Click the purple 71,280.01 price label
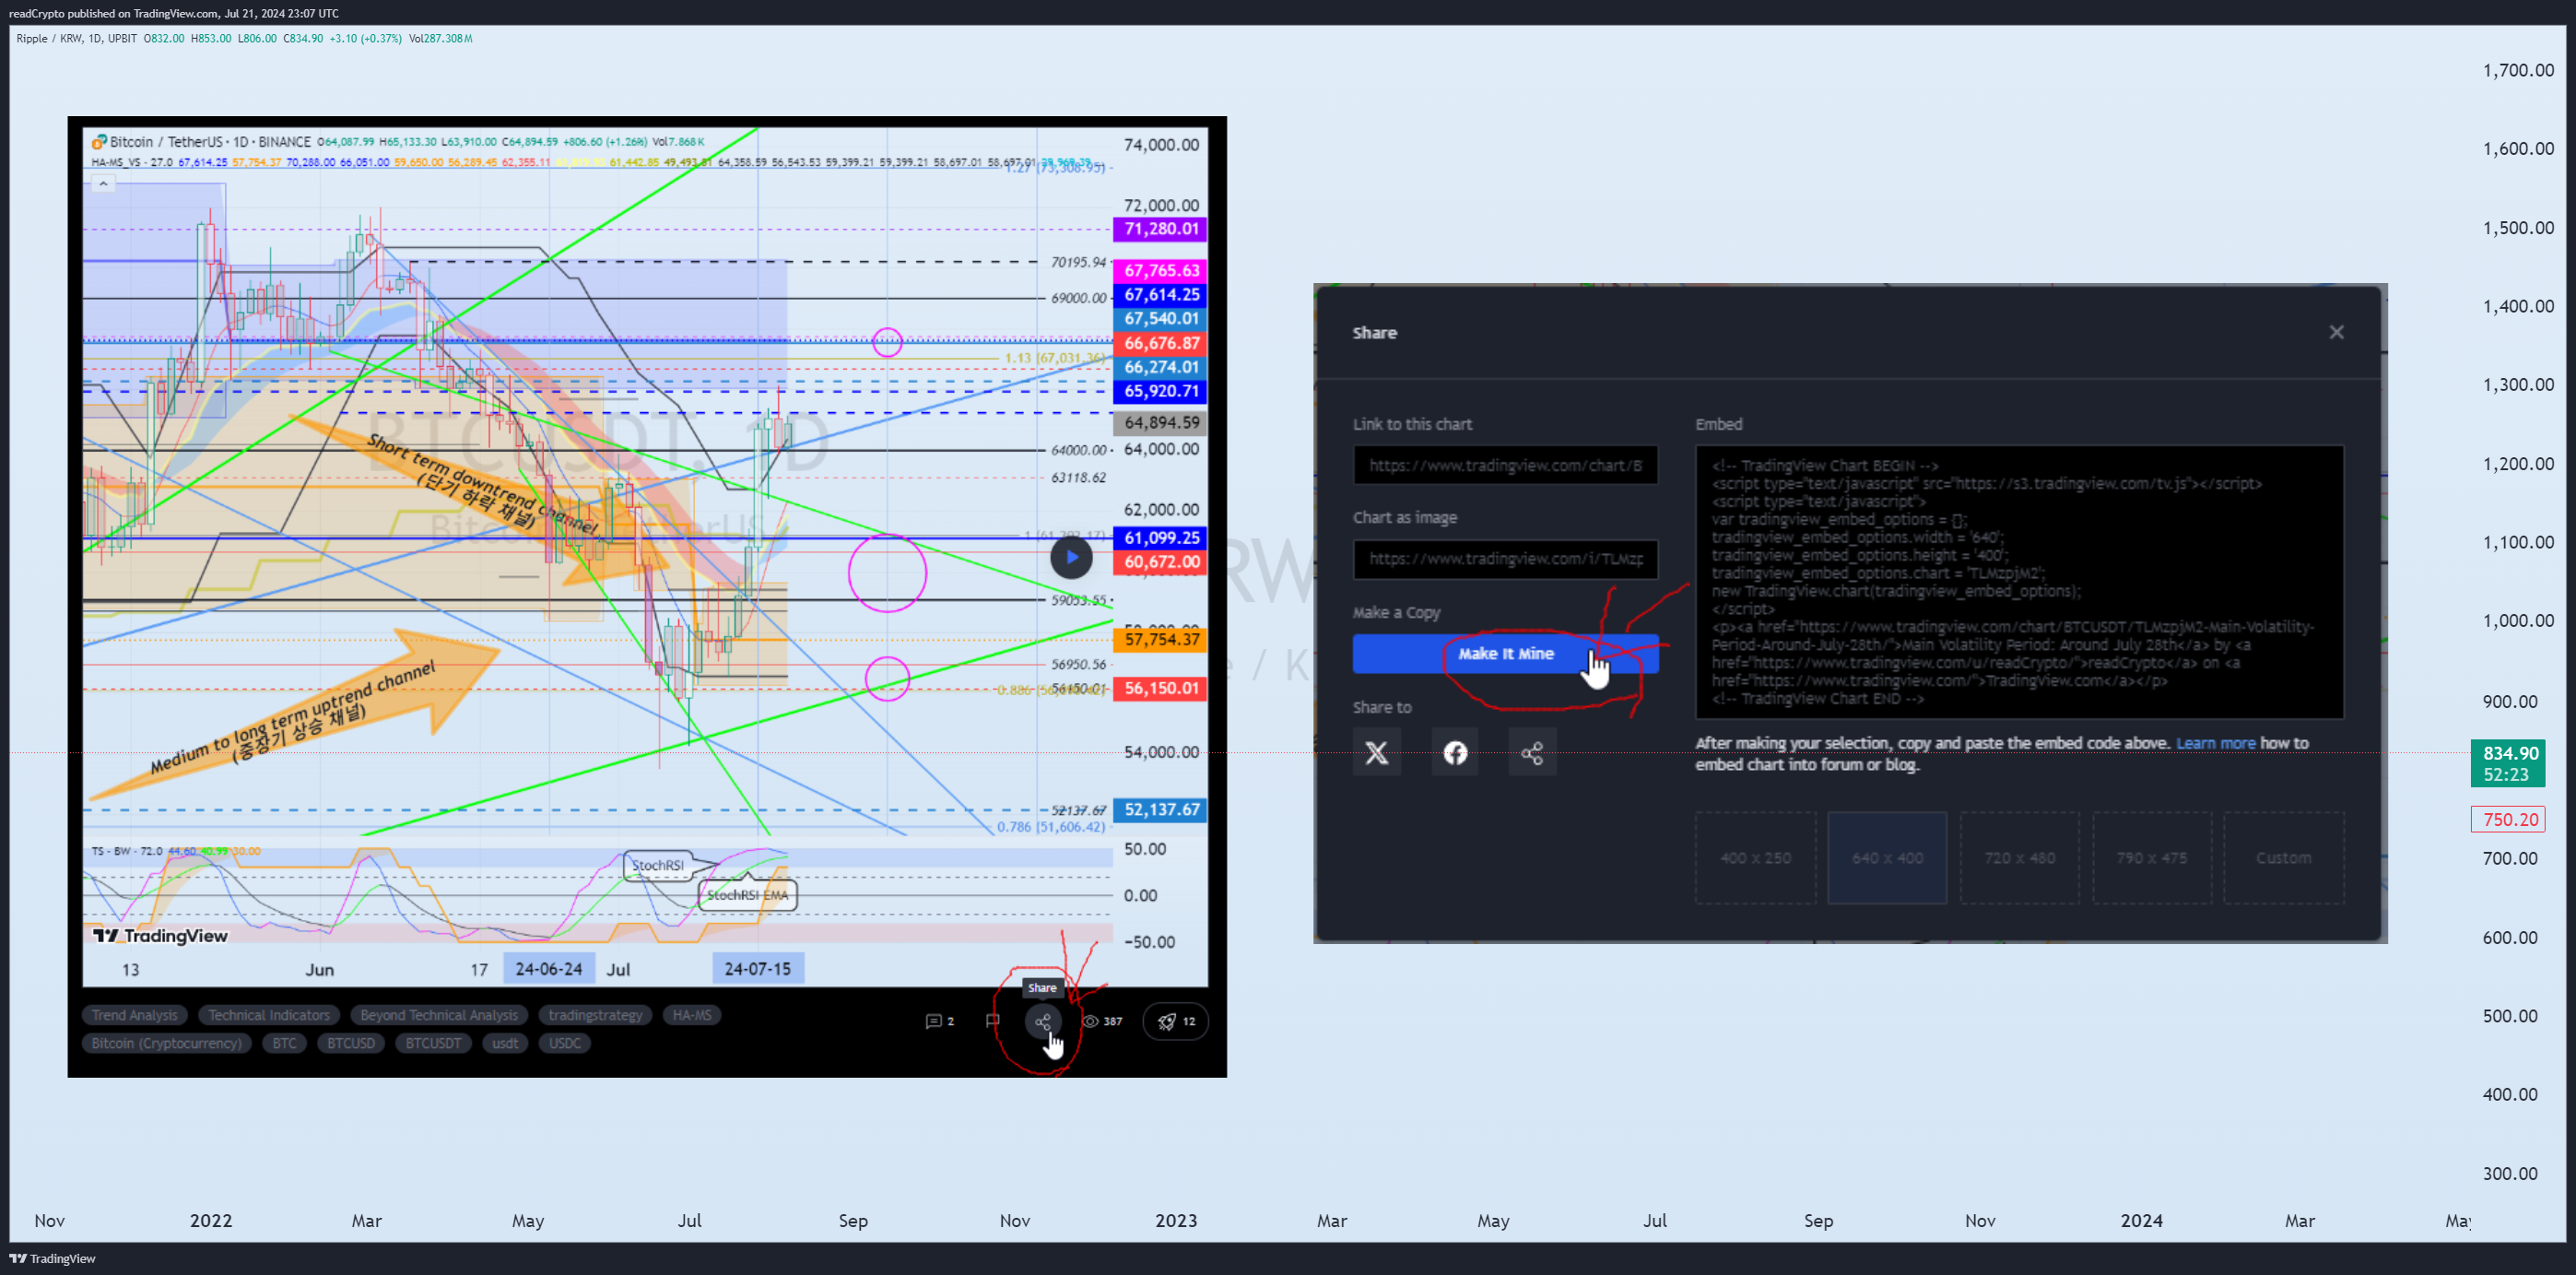The width and height of the screenshot is (2576, 1275). tap(1160, 229)
